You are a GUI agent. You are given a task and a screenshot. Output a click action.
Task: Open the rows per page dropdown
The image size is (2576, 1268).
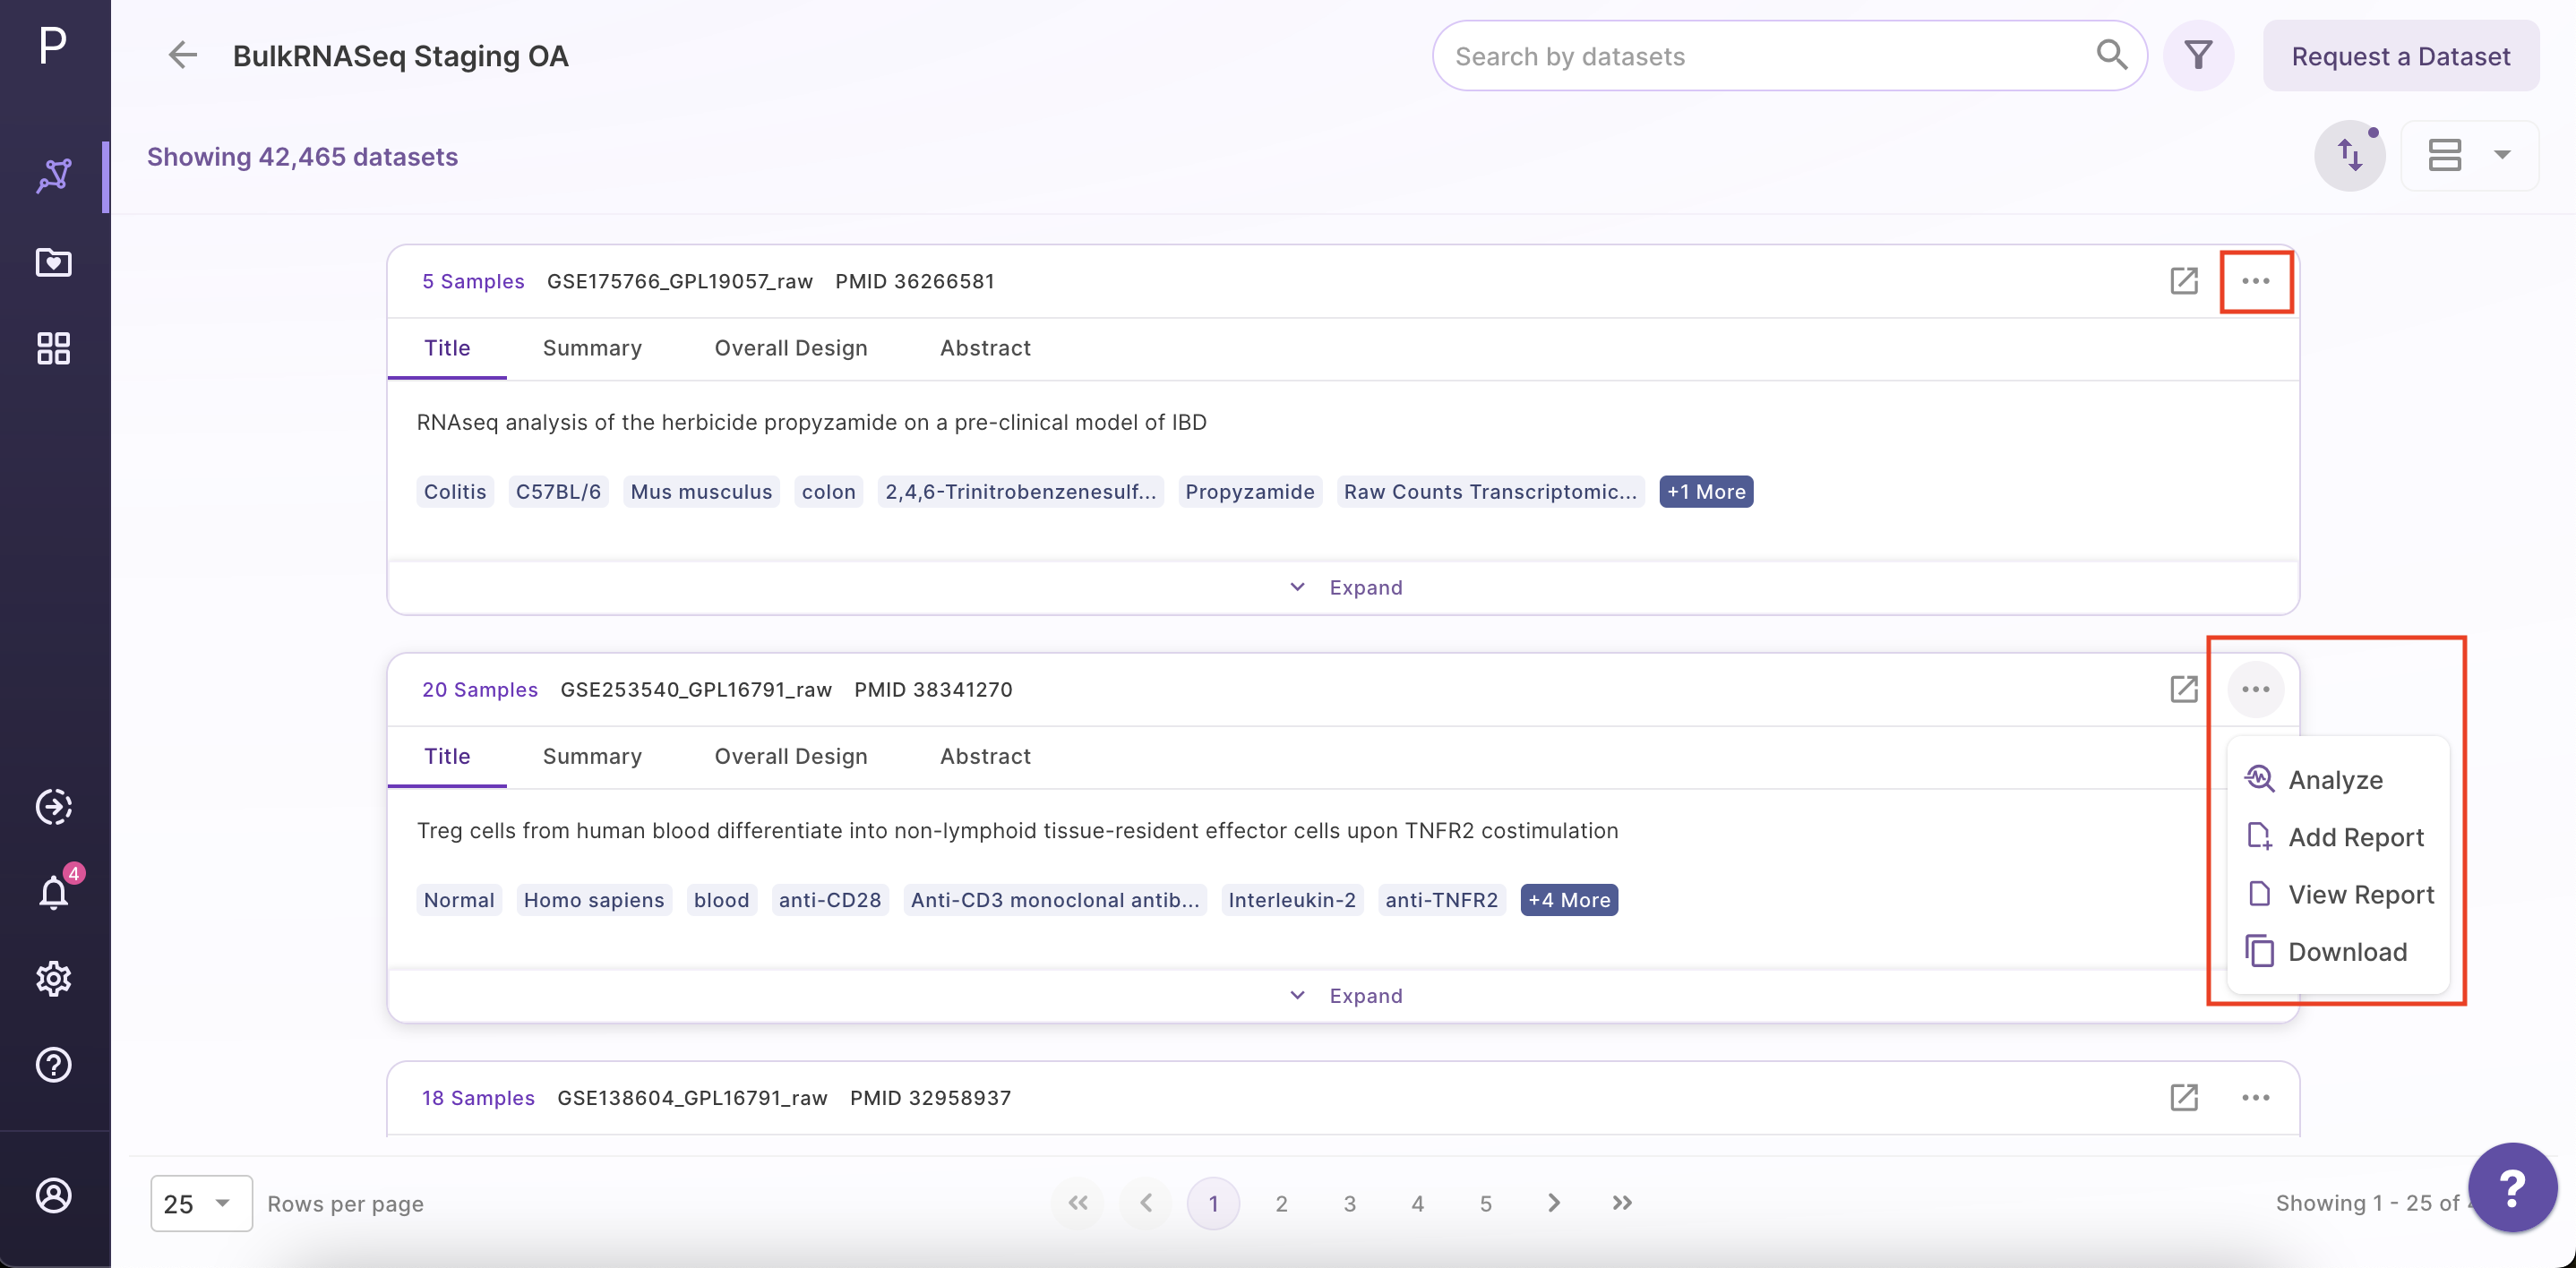pos(201,1203)
